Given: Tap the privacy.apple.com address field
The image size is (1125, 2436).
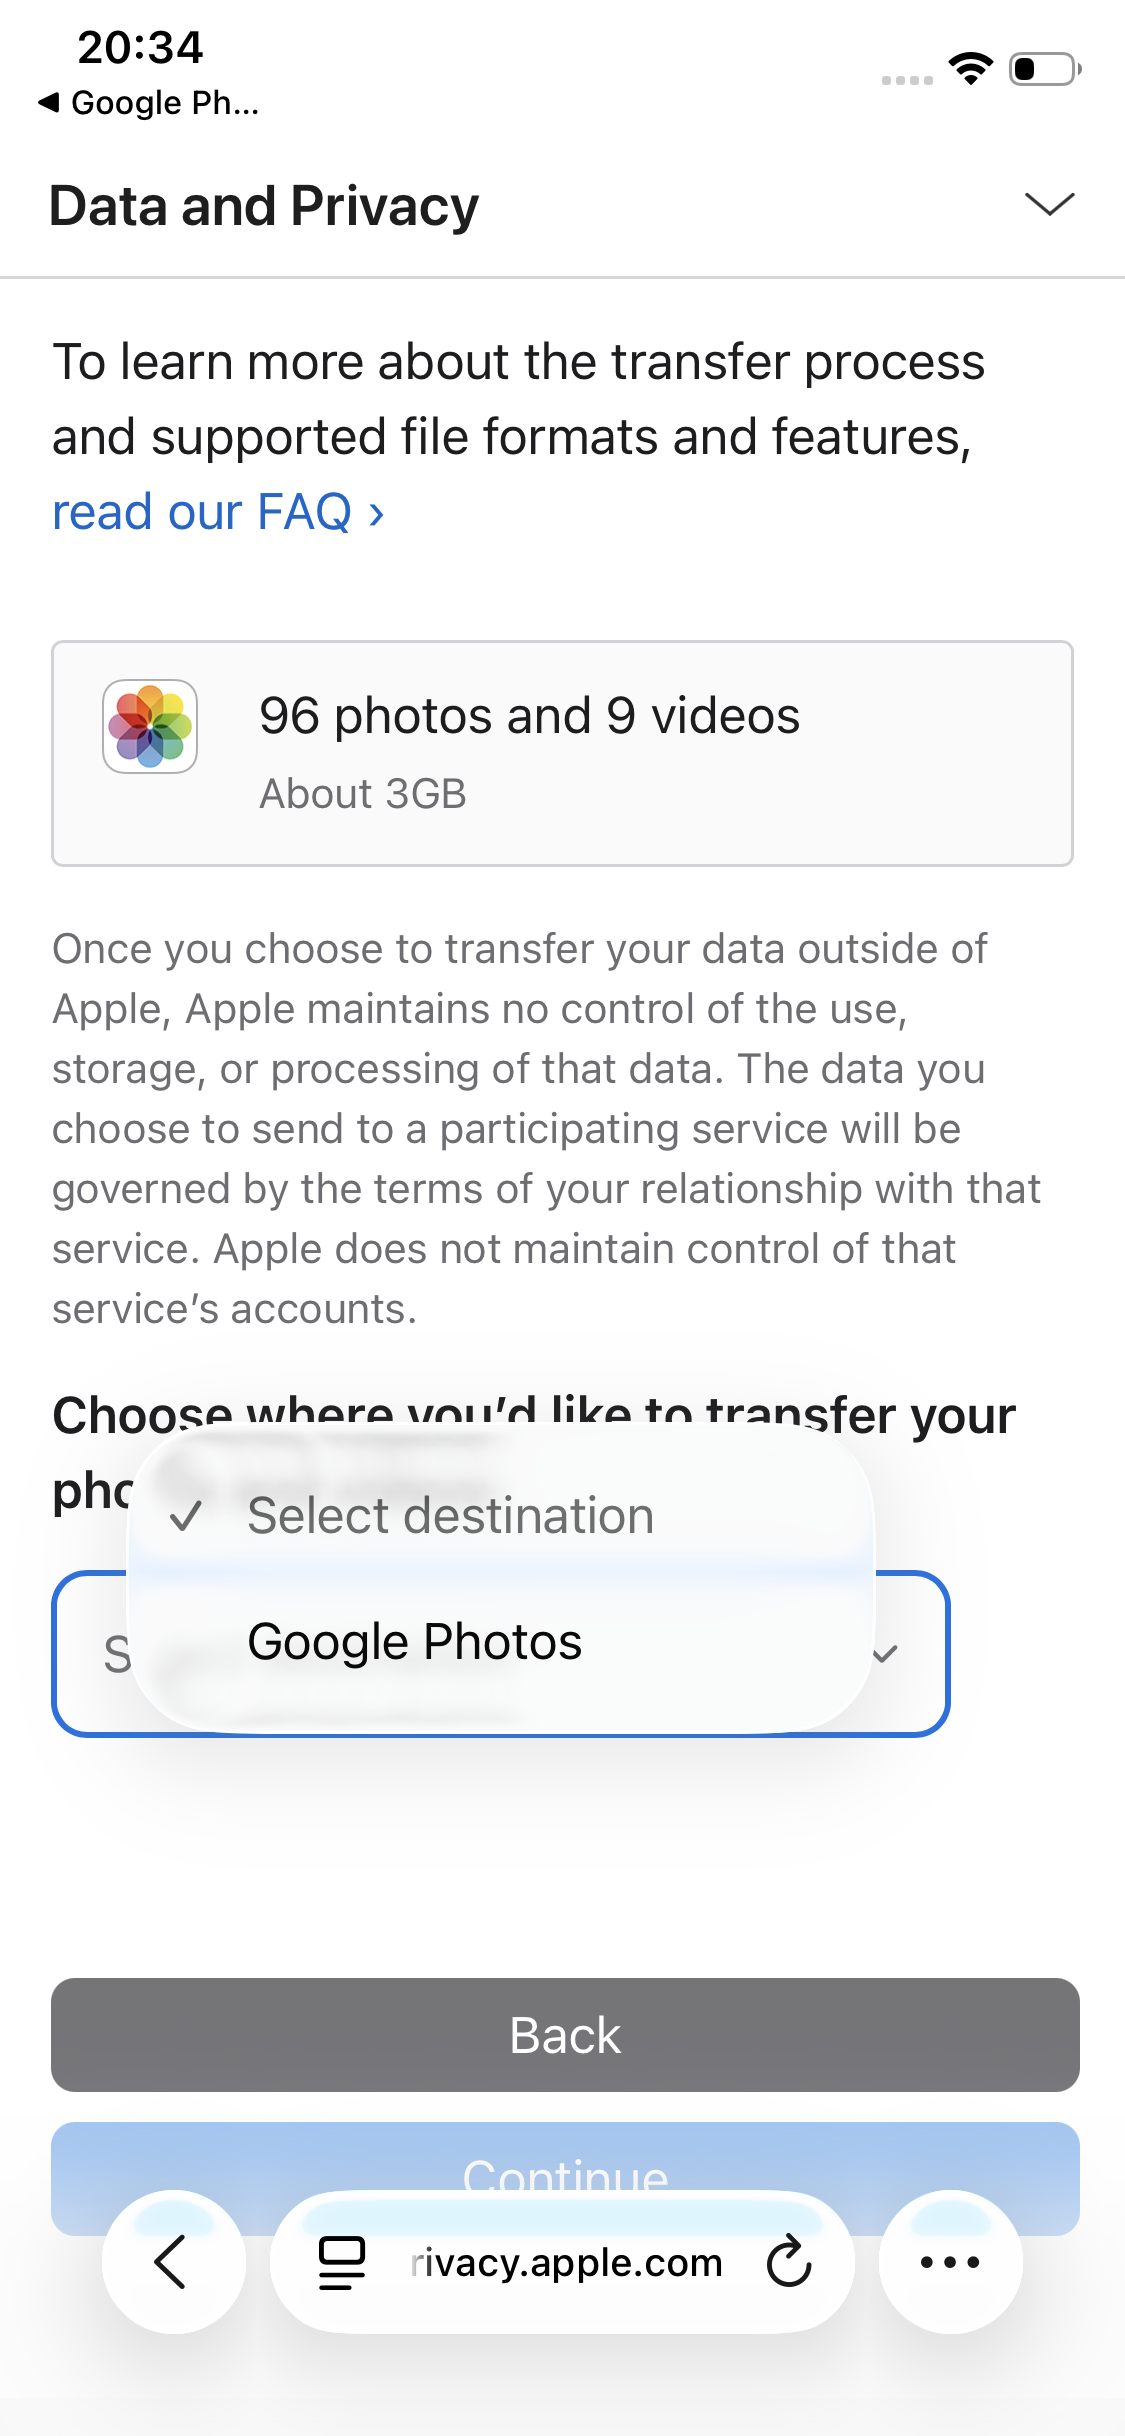Looking at the screenshot, I should click(566, 2262).
